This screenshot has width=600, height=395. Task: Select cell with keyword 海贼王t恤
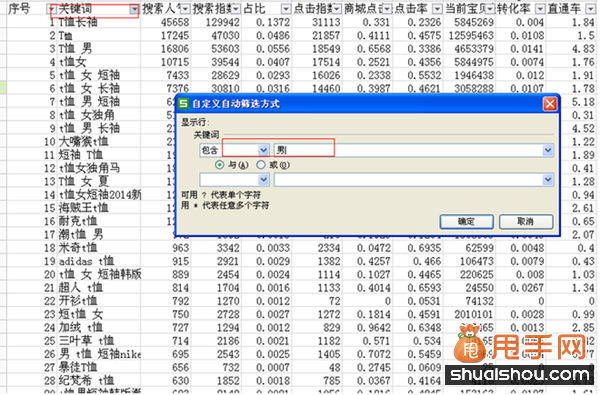99,208
